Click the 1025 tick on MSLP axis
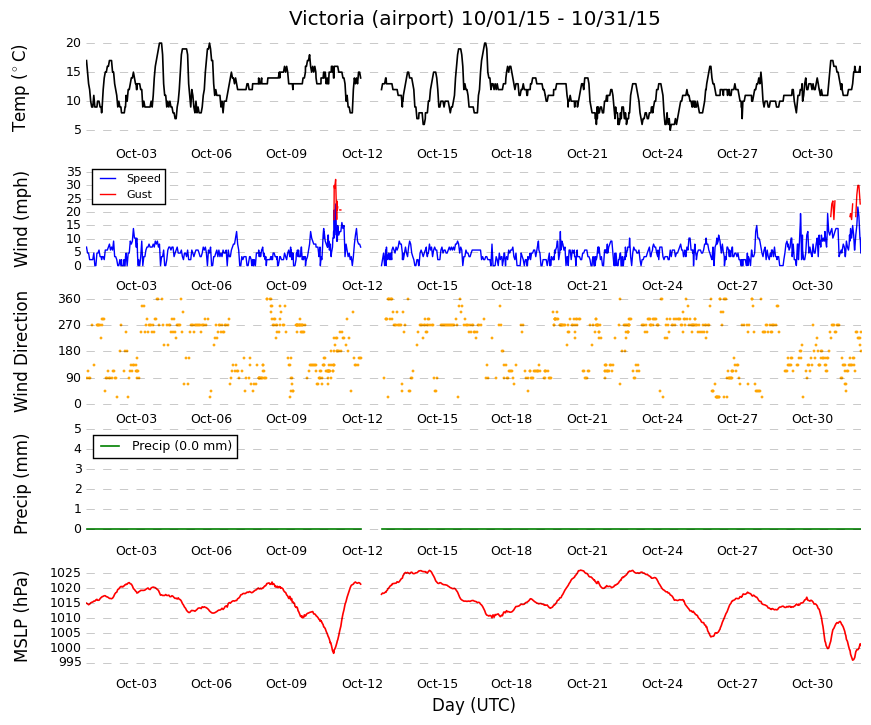 pyautogui.click(x=66, y=573)
